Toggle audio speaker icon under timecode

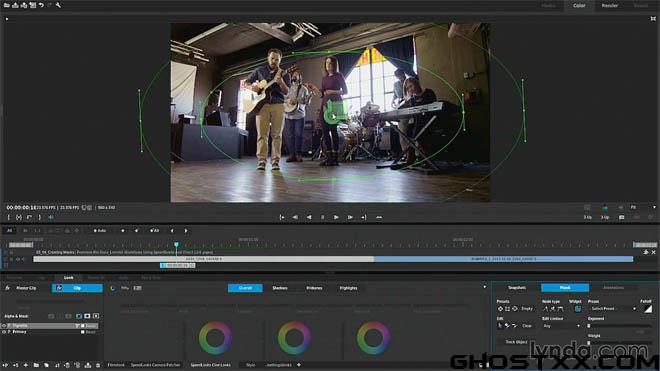(x=51, y=217)
